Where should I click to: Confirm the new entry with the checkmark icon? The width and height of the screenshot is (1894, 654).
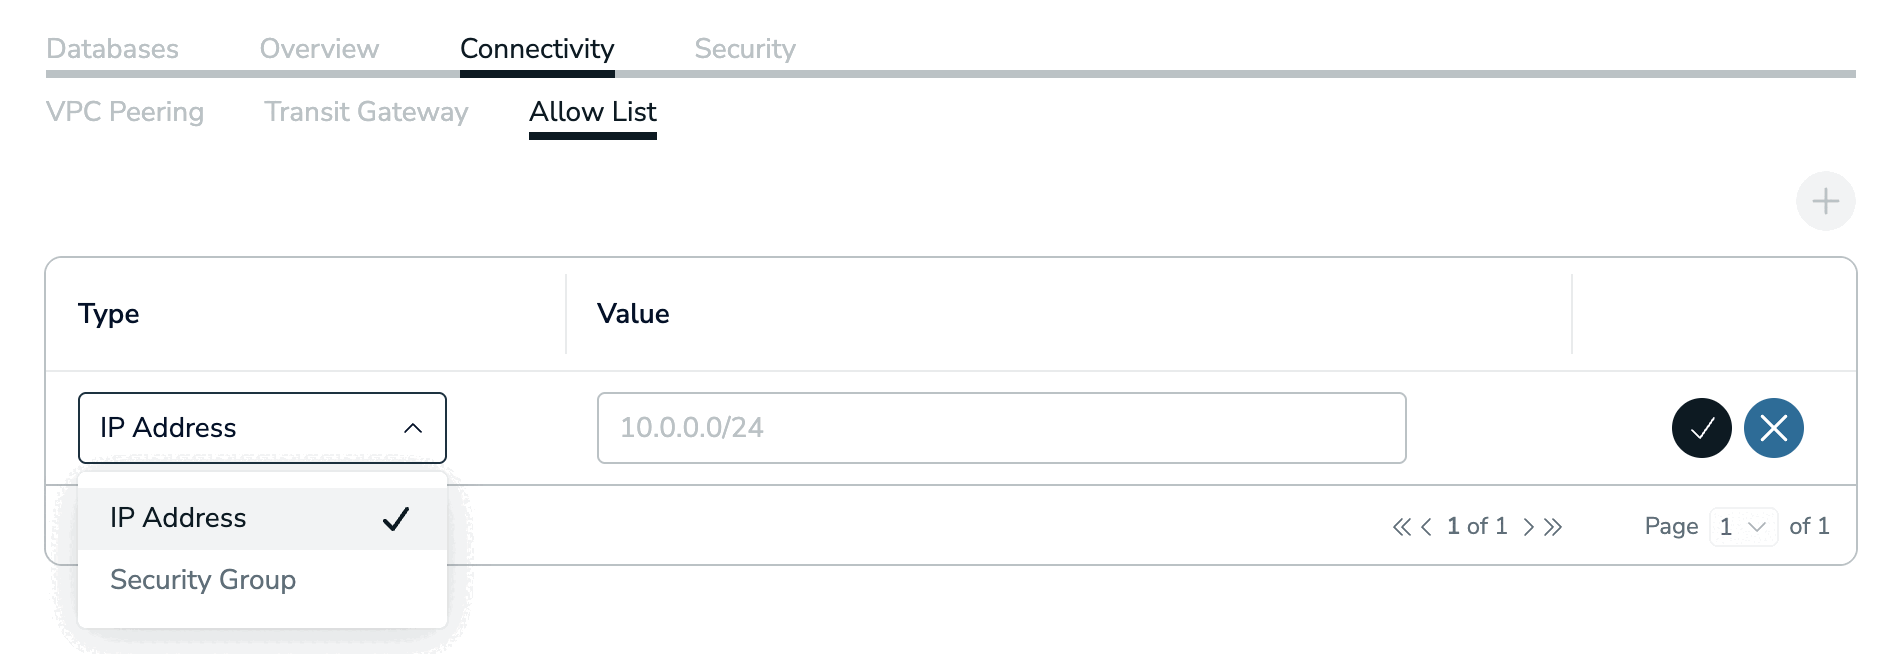point(1701,428)
